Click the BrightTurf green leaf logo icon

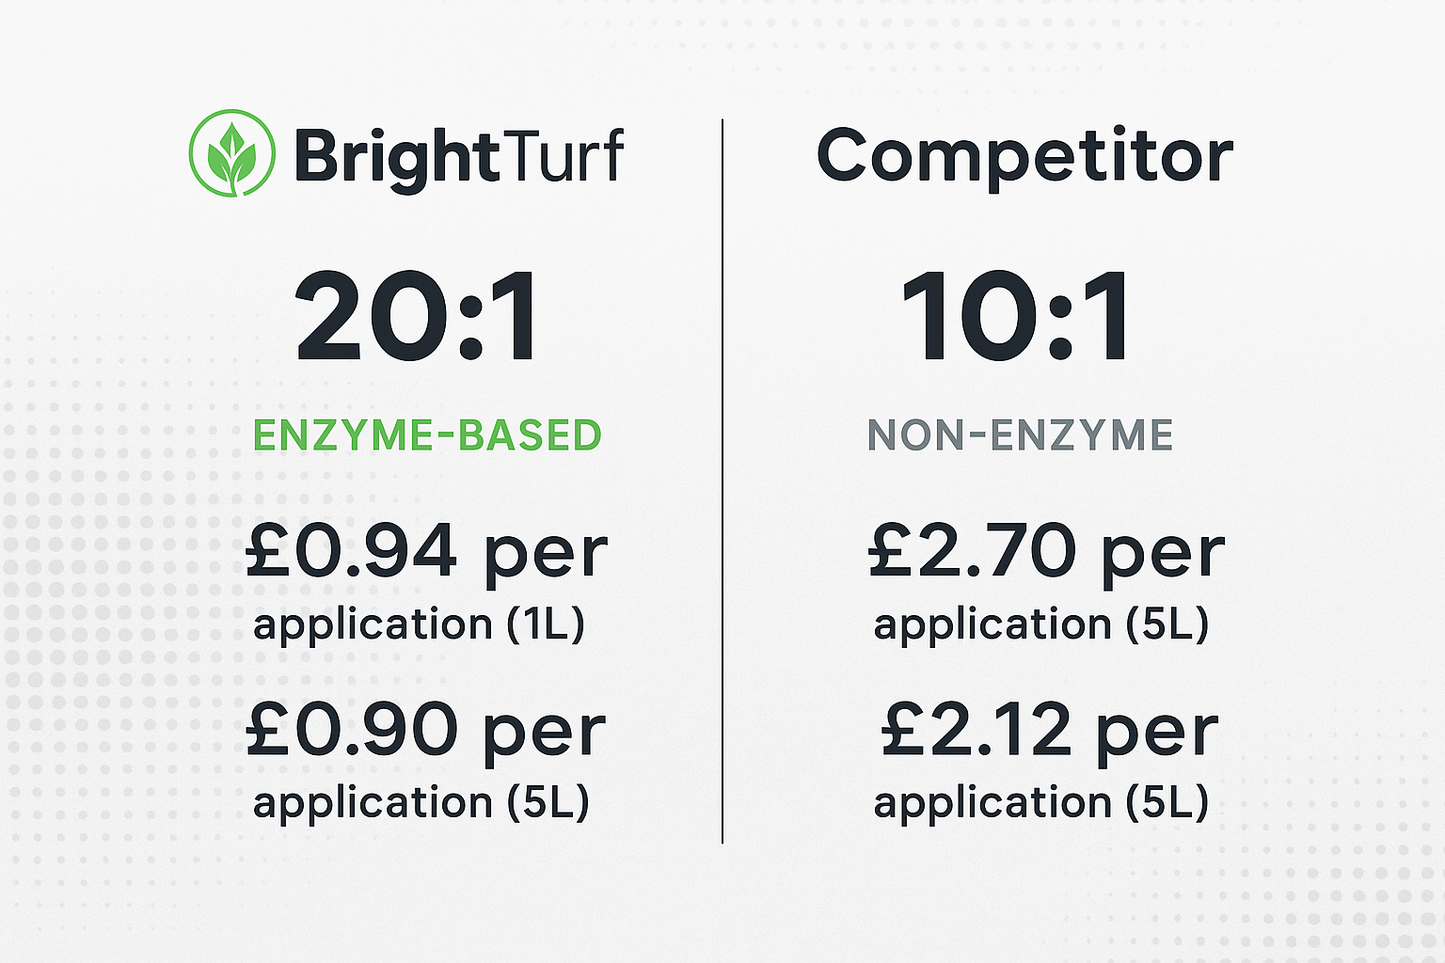[x=232, y=153]
